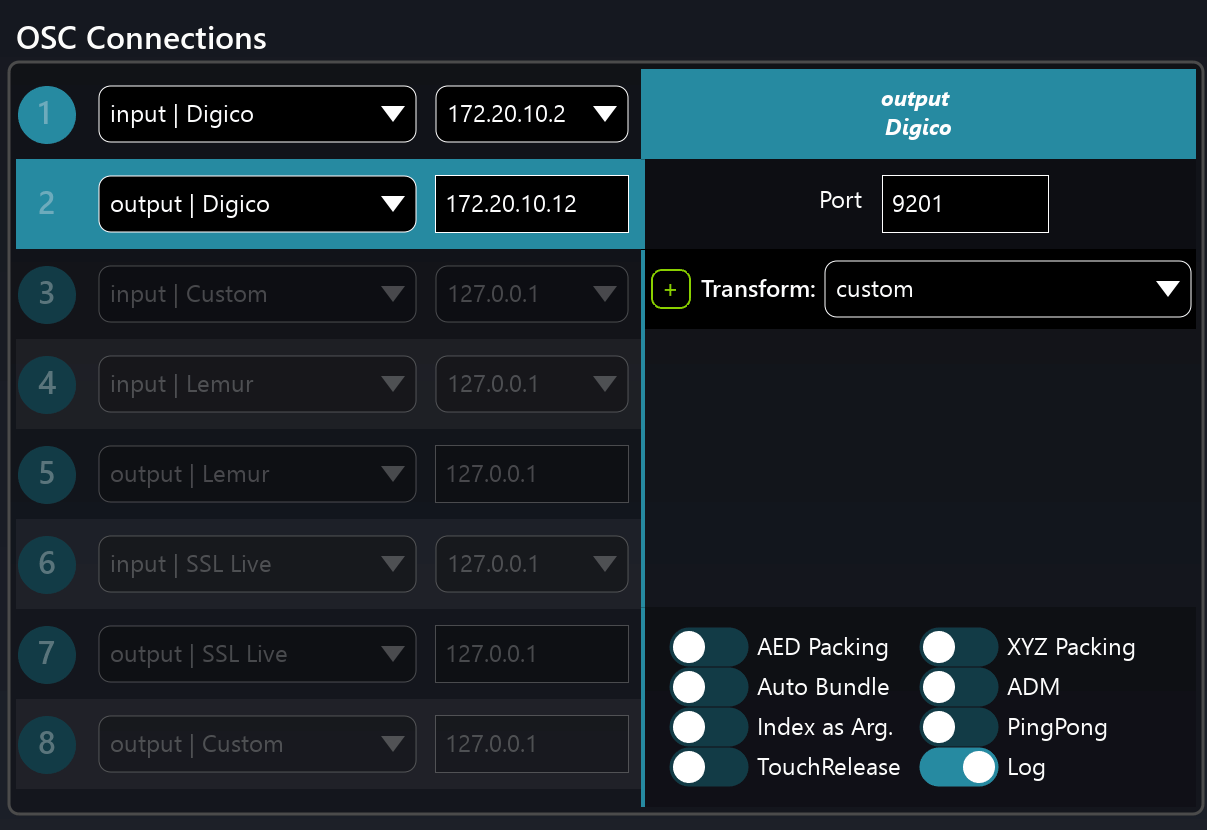Viewport: 1207px width, 830px height.
Task: Open the Transform custom dropdown
Action: [x=1007, y=290]
